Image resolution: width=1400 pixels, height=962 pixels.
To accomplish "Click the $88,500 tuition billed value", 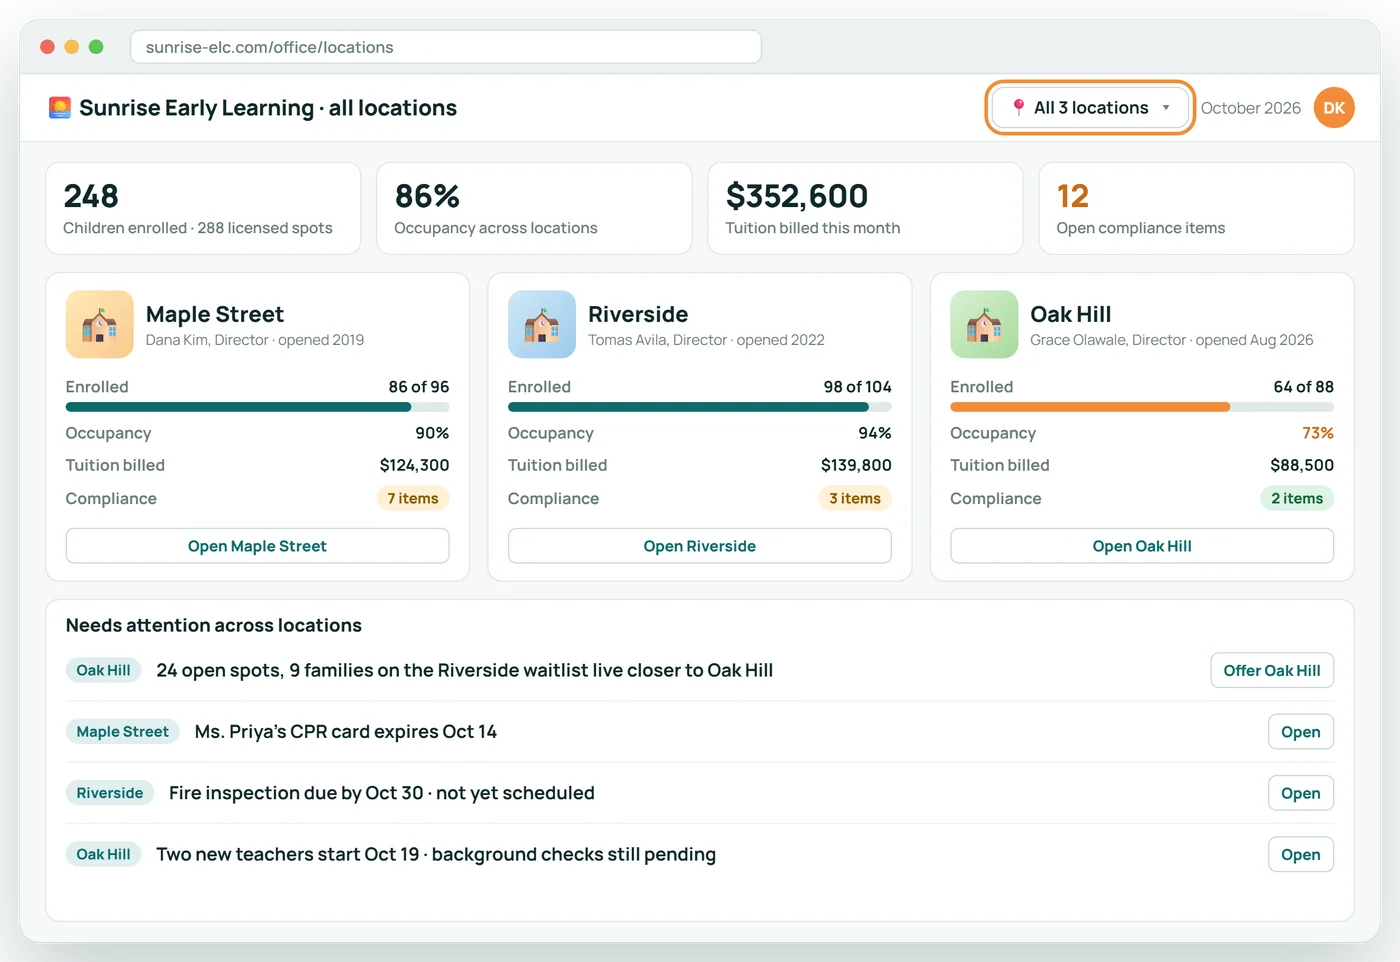I will coord(1302,465).
